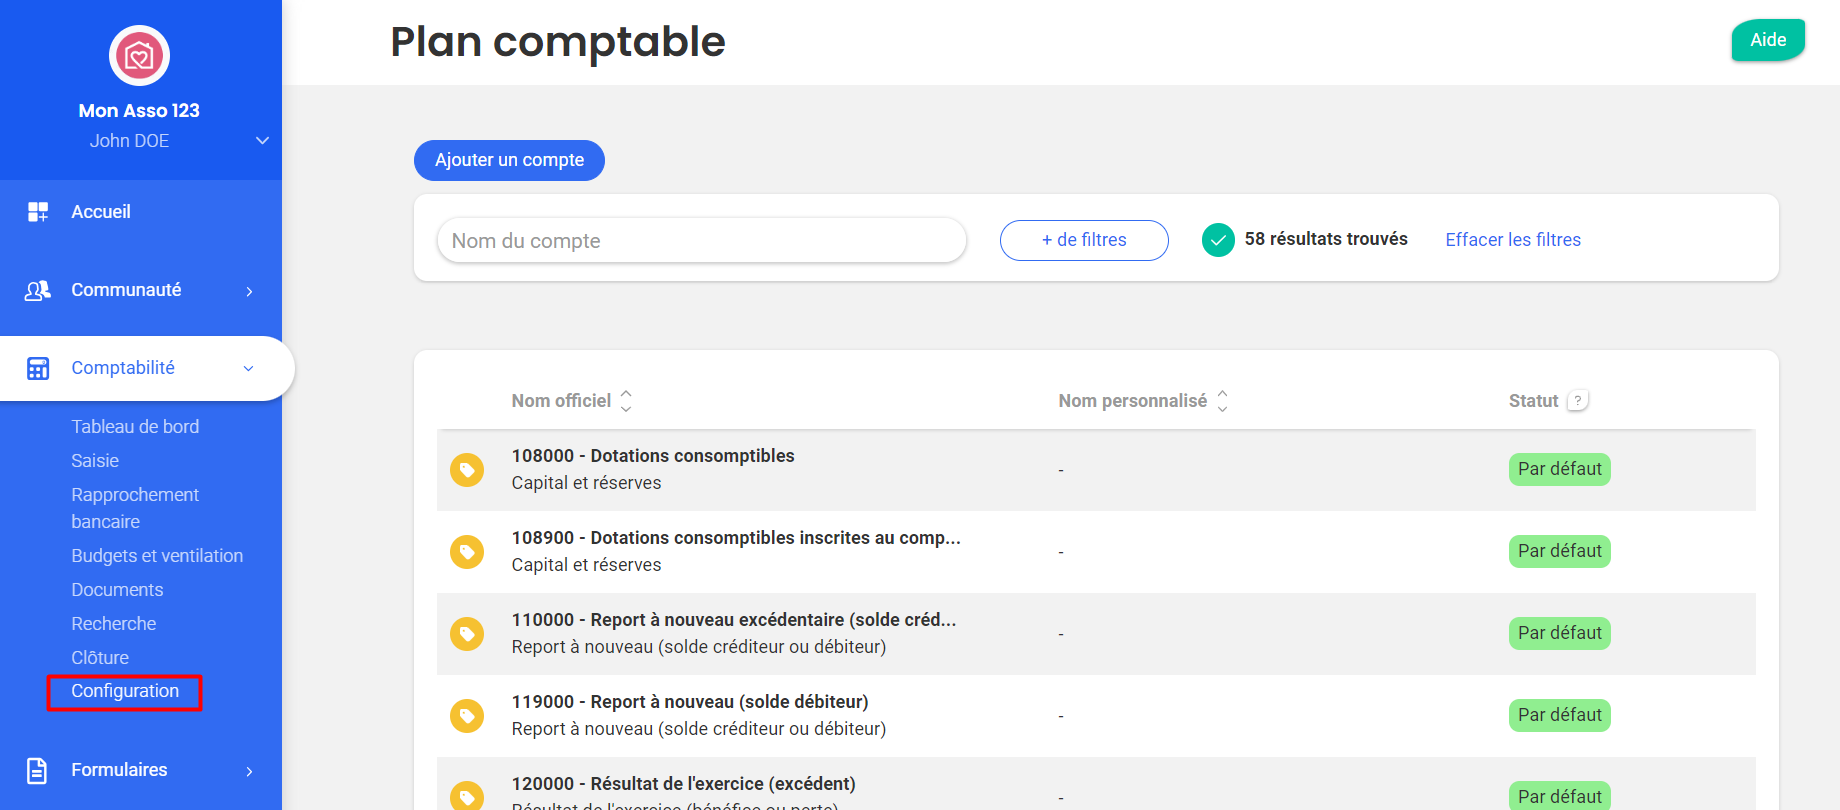
Task: Click the green results checkmark icon
Action: (x=1218, y=240)
